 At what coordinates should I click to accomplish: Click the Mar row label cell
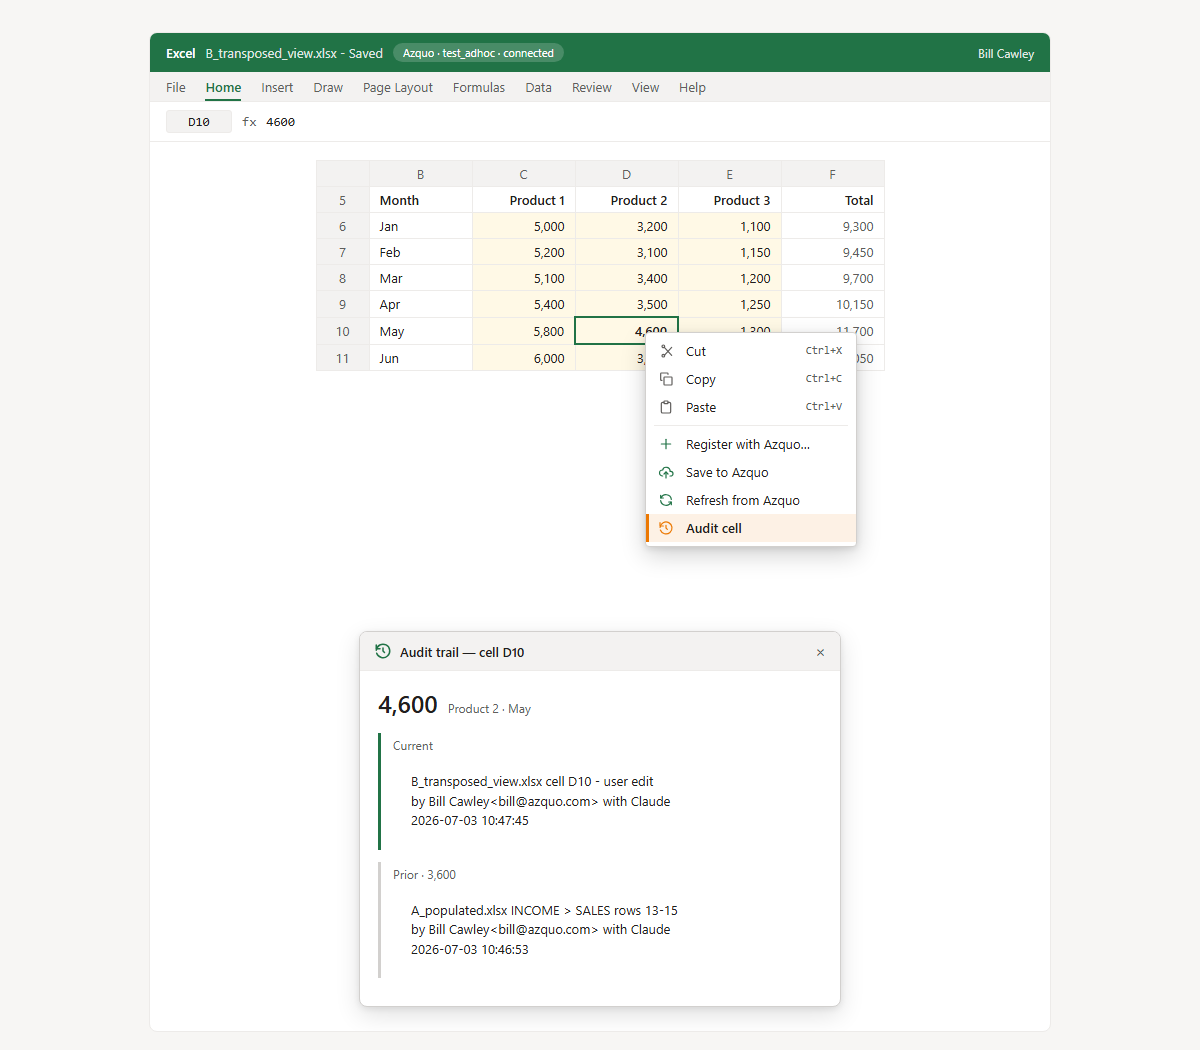click(x=421, y=278)
